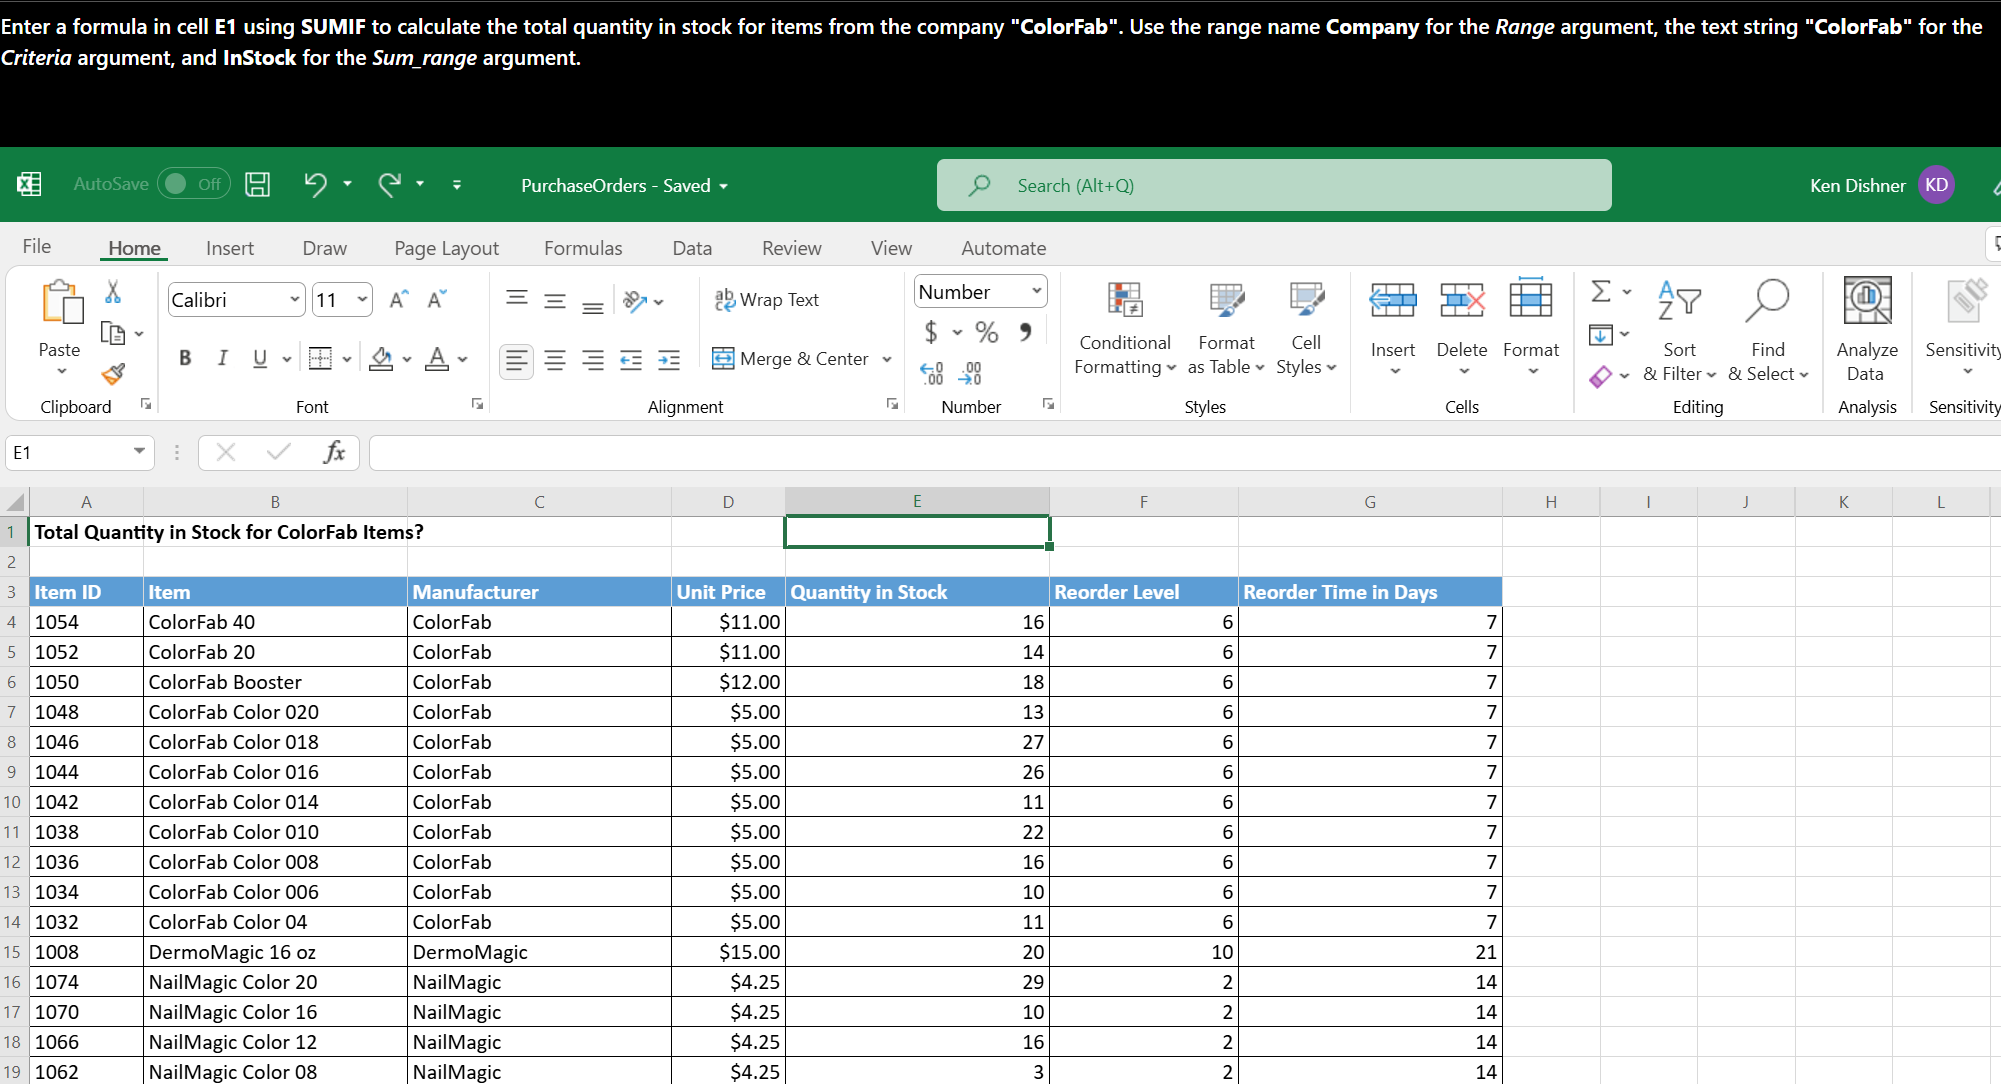This screenshot has height=1084, width=2001.
Task: Open Find & Select menu
Action: click(x=1768, y=330)
